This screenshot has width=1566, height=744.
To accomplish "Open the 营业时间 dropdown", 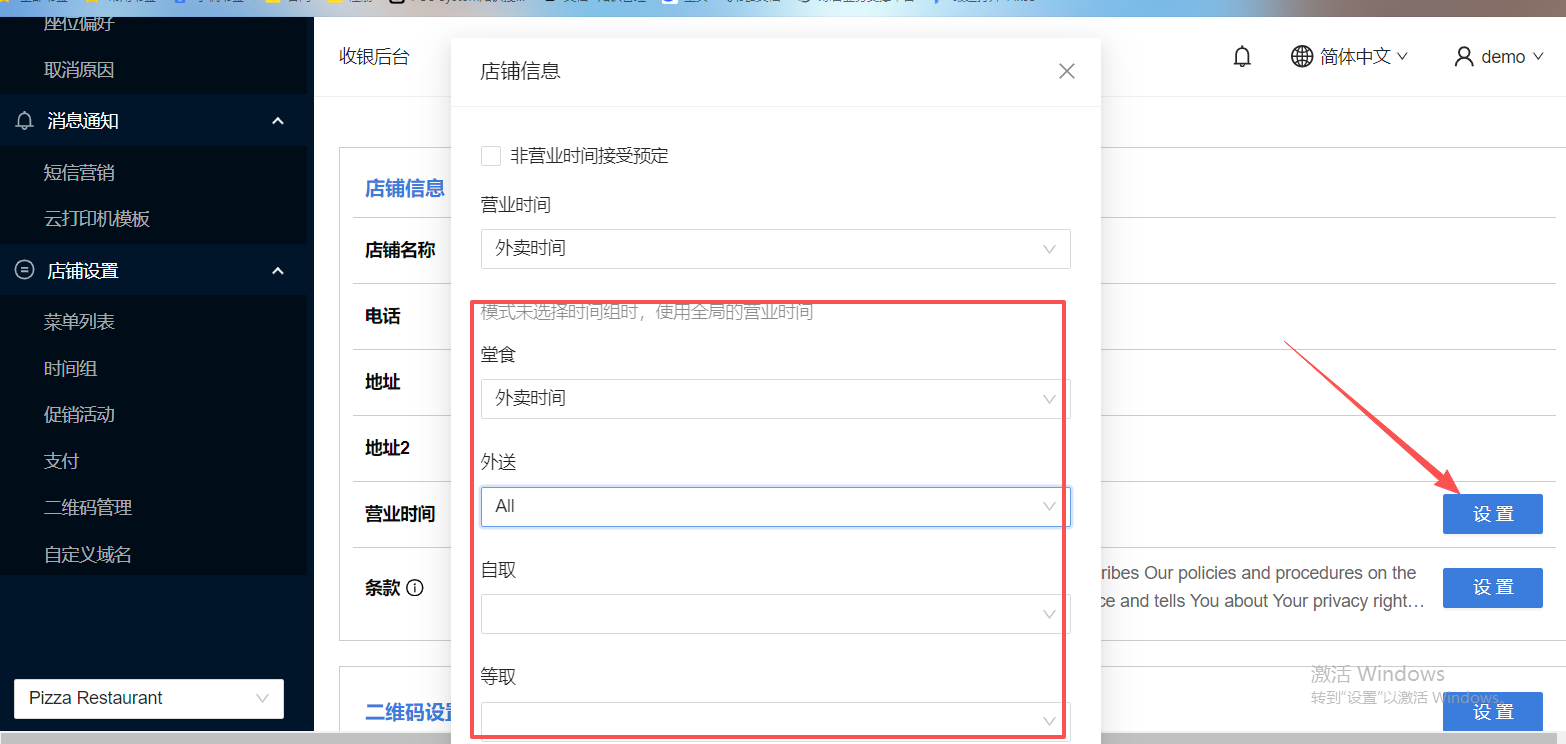I will 775,249.
